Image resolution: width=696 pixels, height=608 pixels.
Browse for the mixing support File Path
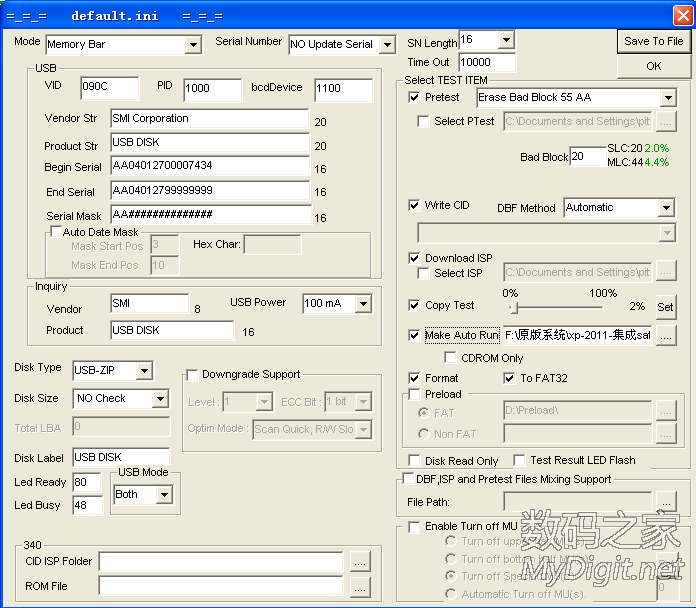point(666,502)
